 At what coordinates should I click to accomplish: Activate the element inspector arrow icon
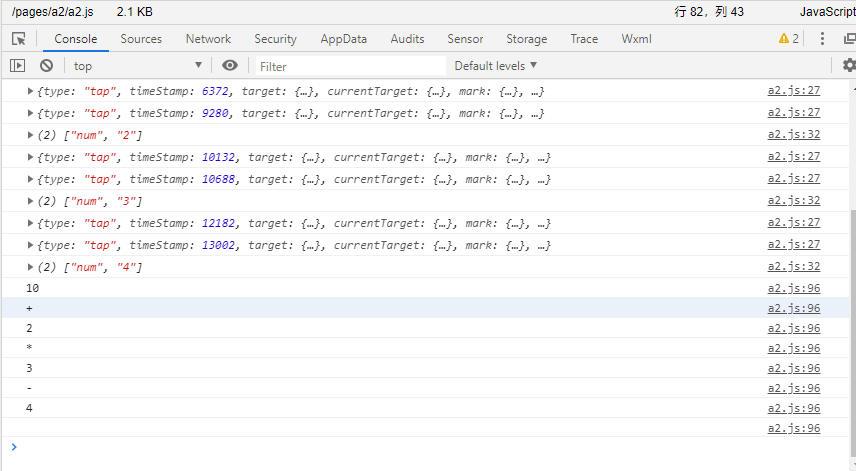pyautogui.click(x=19, y=39)
